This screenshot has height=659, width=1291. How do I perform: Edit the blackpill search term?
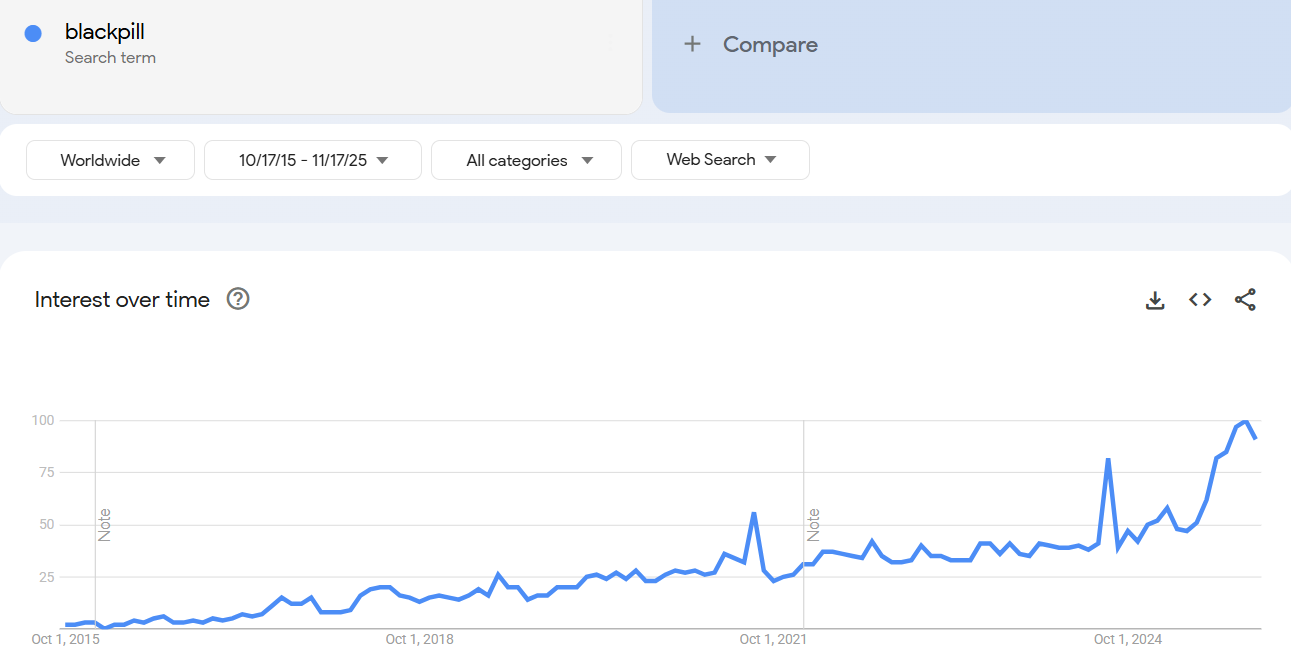105,32
